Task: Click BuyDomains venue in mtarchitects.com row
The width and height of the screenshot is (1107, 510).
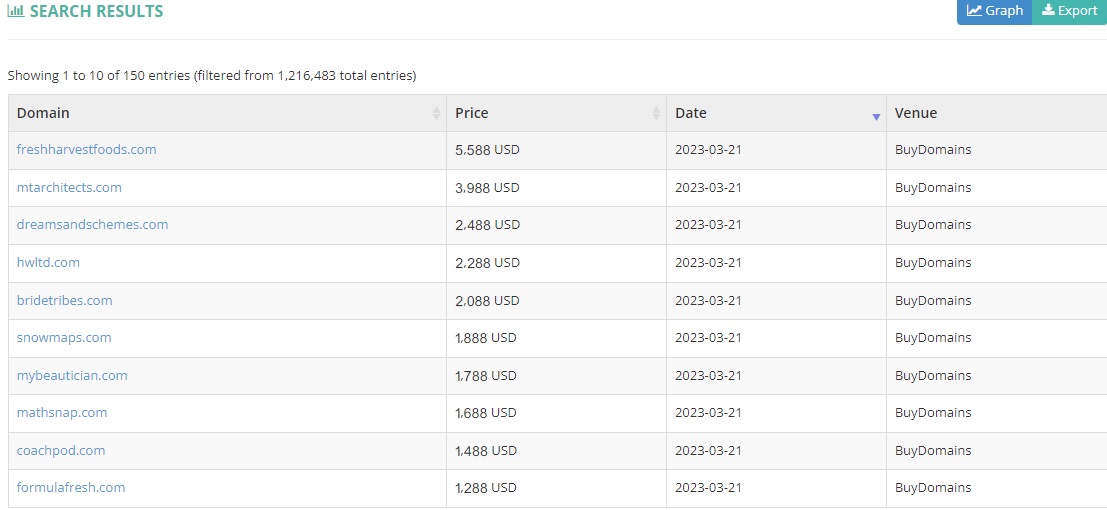Action: coord(933,187)
